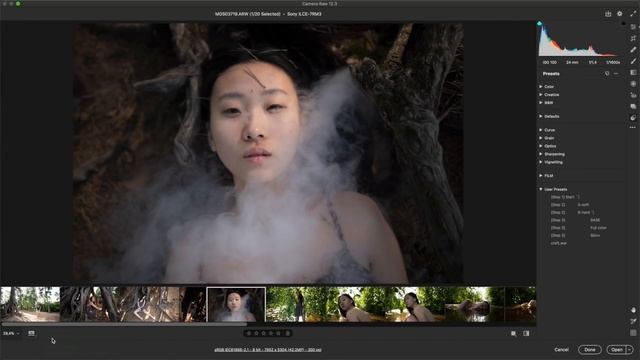Select the Radial Filter tool
The width and height of the screenshot is (640, 360).
[x=633, y=84]
